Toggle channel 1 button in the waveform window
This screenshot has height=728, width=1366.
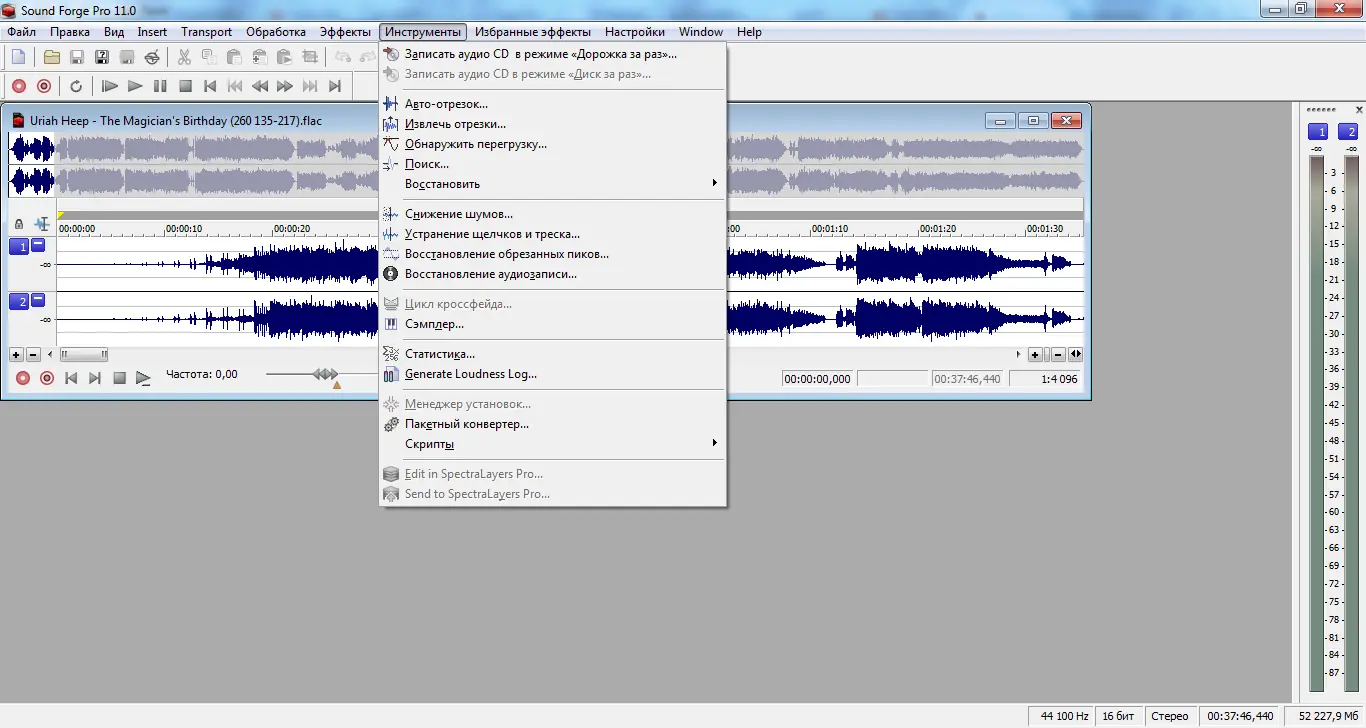pyautogui.click(x=19, y=247)
